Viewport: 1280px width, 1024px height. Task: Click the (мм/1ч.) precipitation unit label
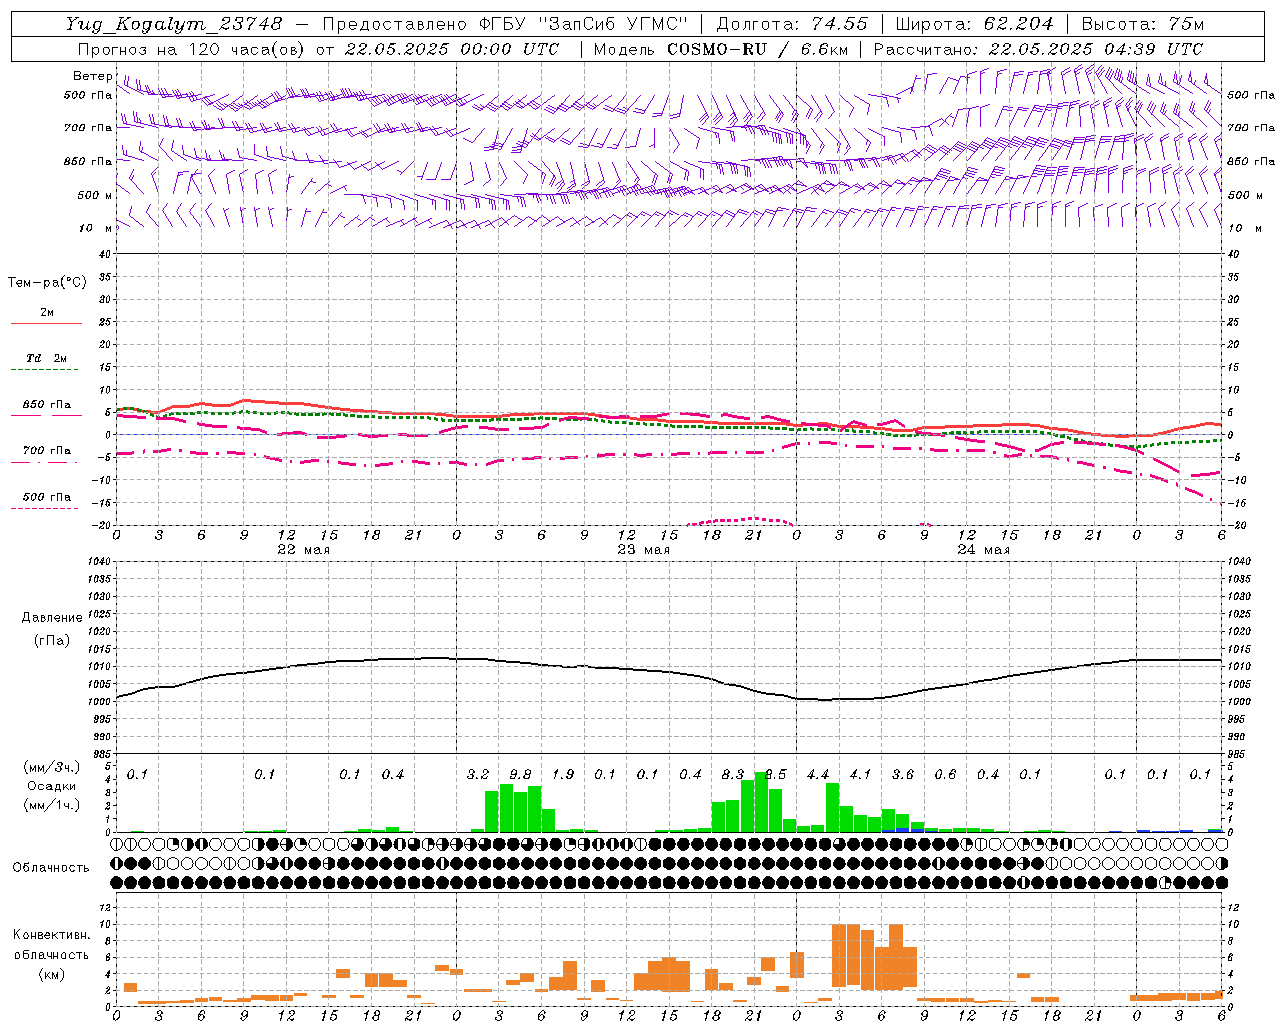[51, 805]
